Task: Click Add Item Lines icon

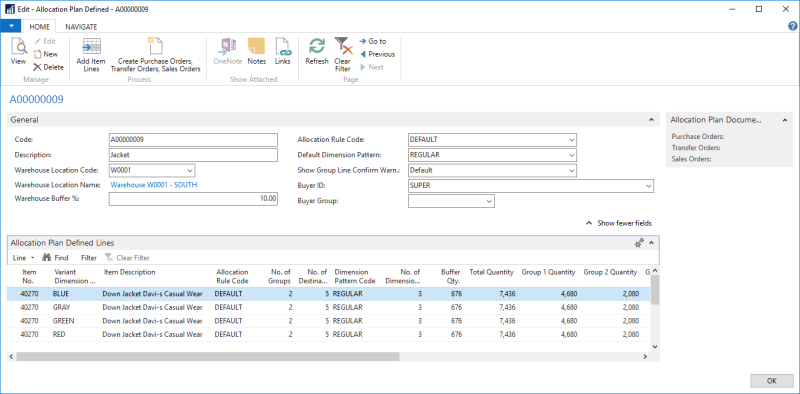Action: (x=91, y=55)
